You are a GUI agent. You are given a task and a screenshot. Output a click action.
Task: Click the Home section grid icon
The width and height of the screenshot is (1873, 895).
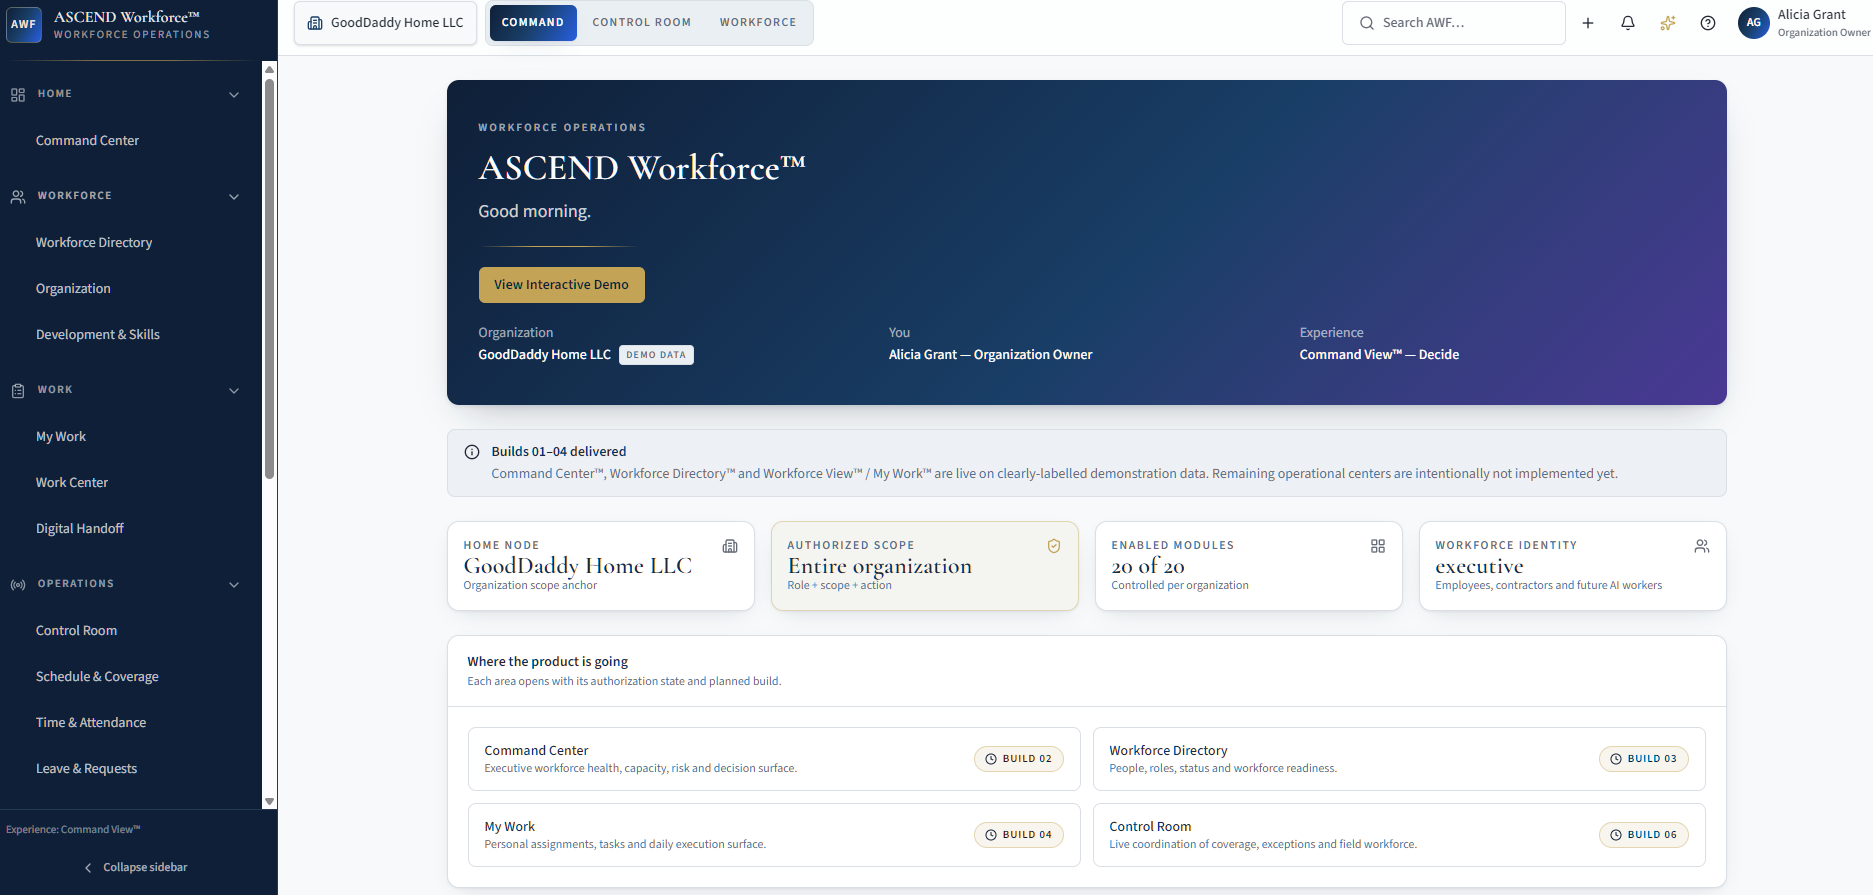click(18, 95)
